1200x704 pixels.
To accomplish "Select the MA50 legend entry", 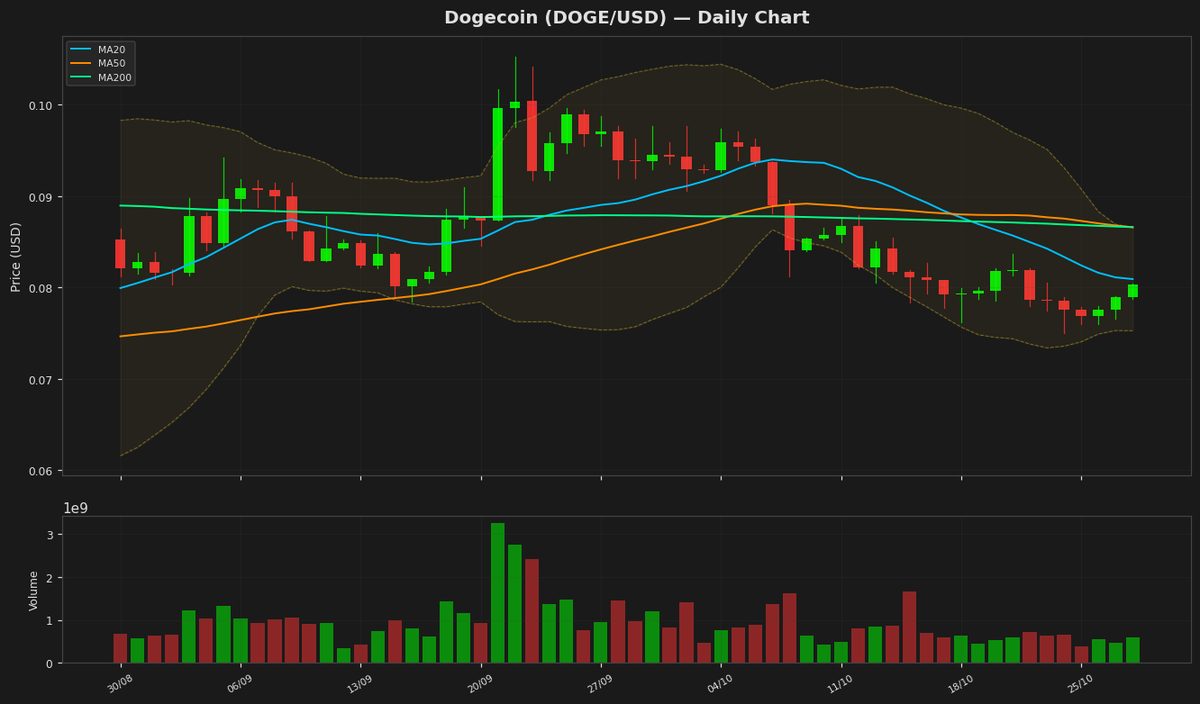I will point(101,63).
